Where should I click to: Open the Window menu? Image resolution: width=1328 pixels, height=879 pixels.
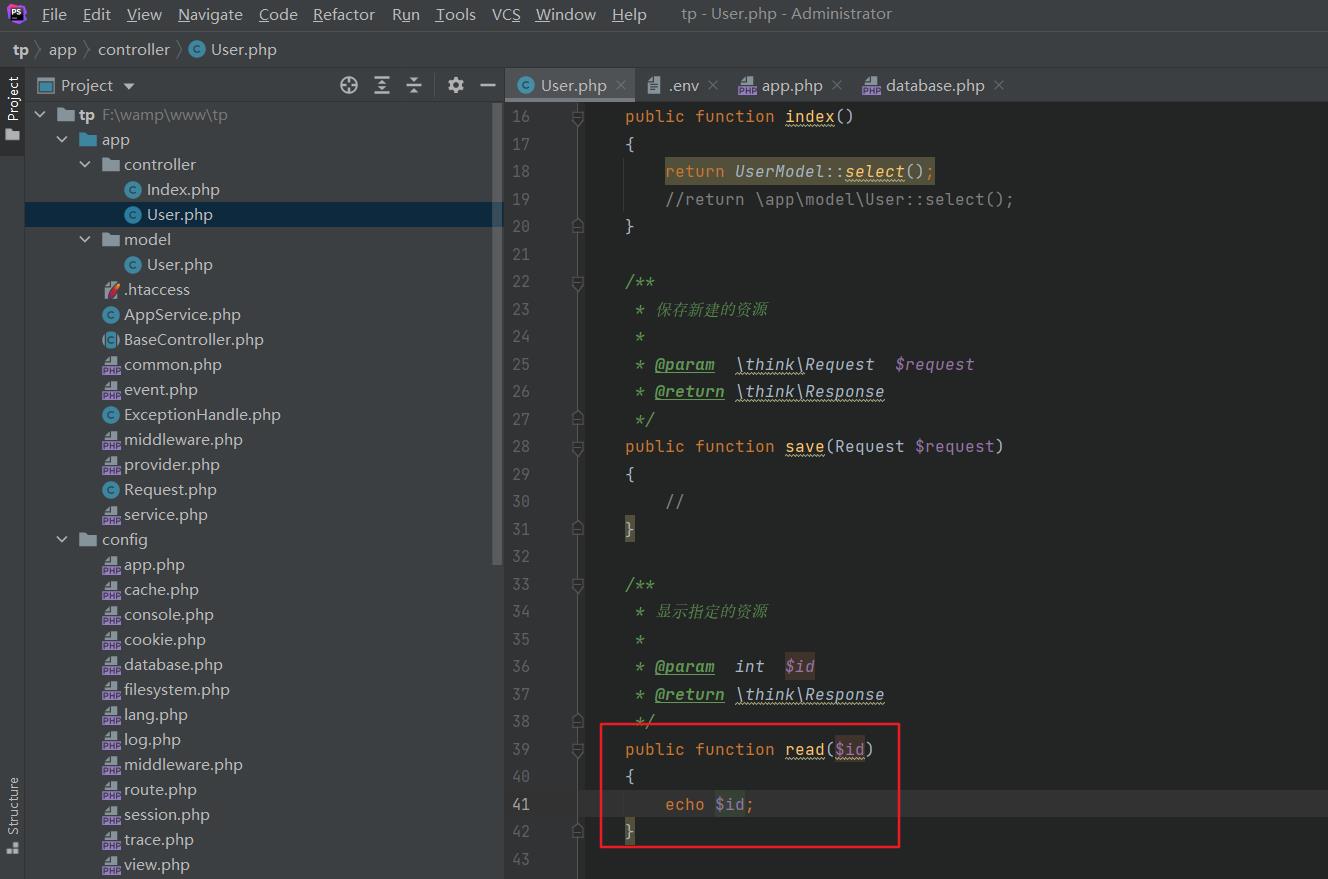pos(565,14)
